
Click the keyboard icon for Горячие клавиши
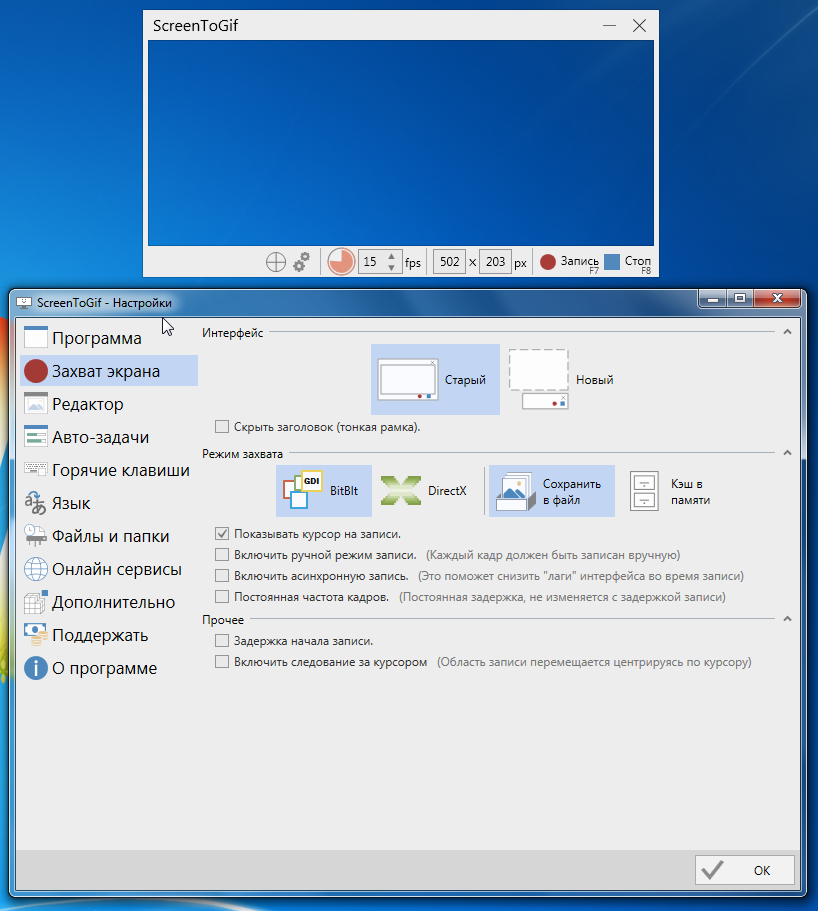[x=35, y=468]
